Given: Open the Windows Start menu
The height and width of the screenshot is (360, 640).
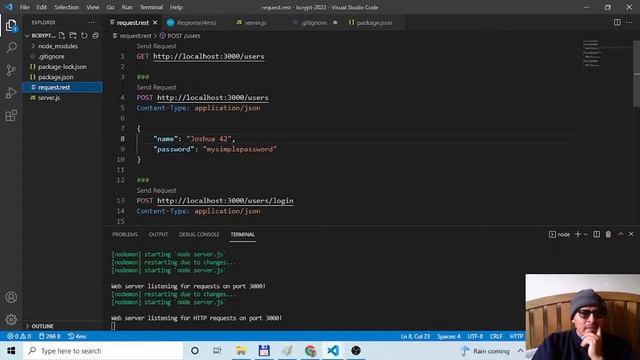Looking at the screenshot, I should click(11, 351).
